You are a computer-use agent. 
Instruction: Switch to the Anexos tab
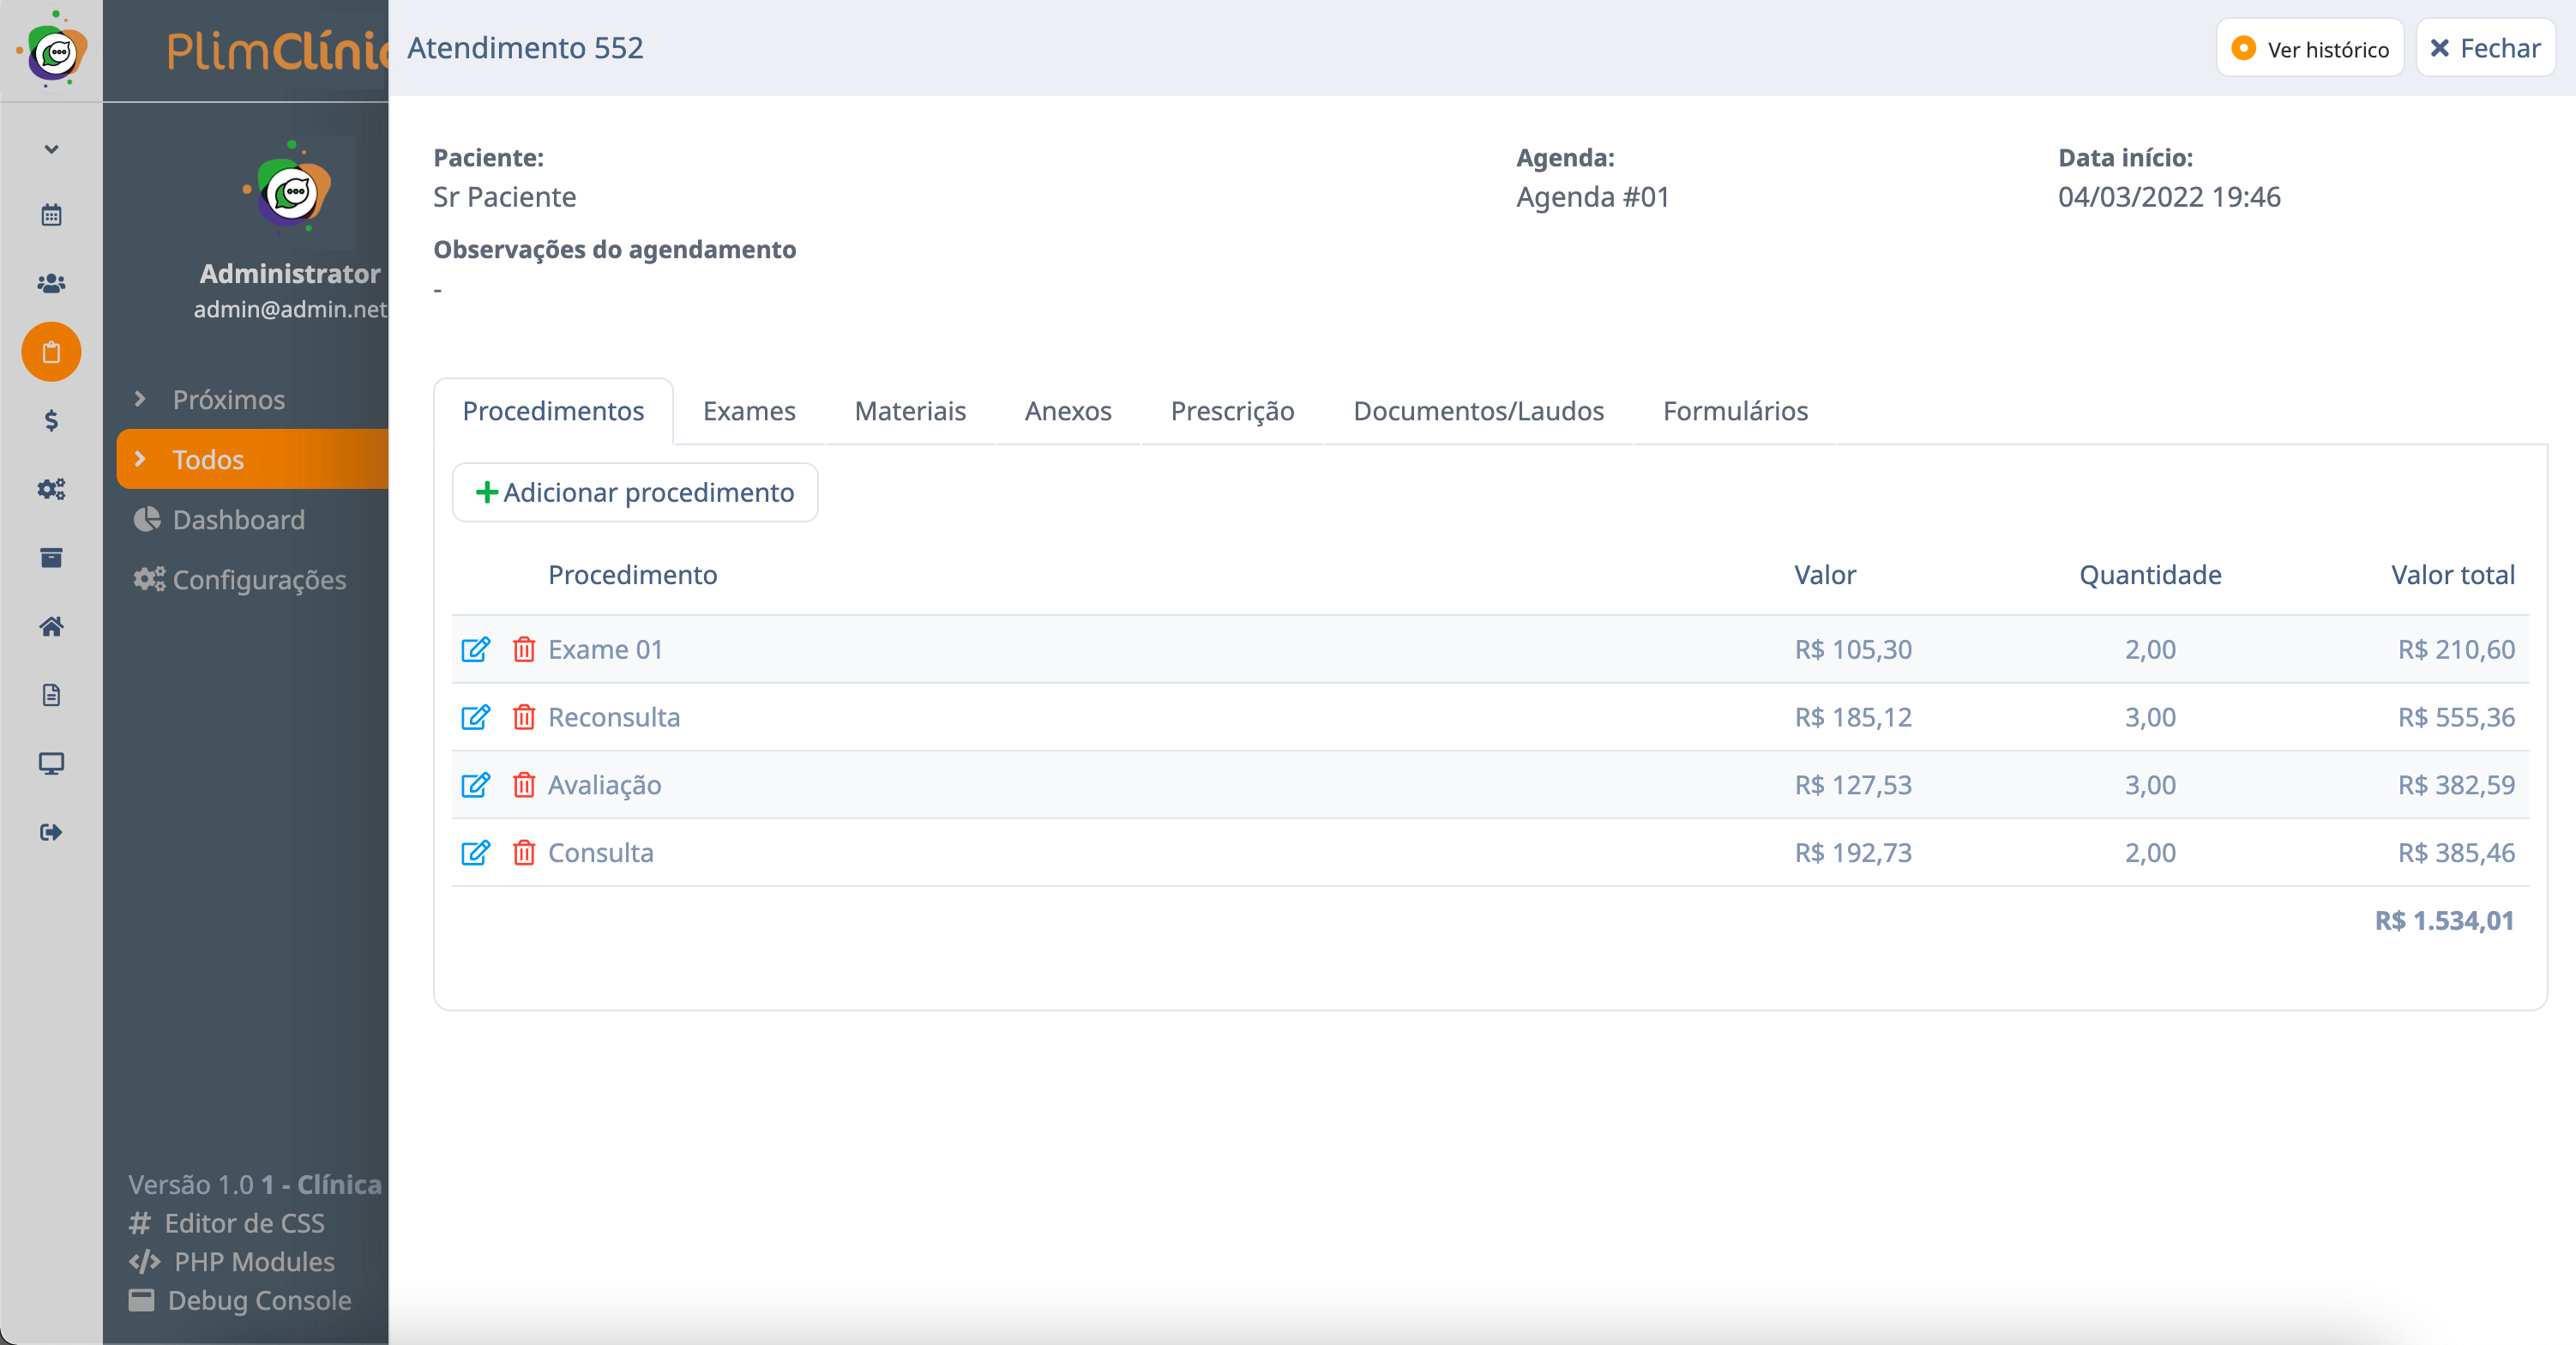click(1068, 411)
